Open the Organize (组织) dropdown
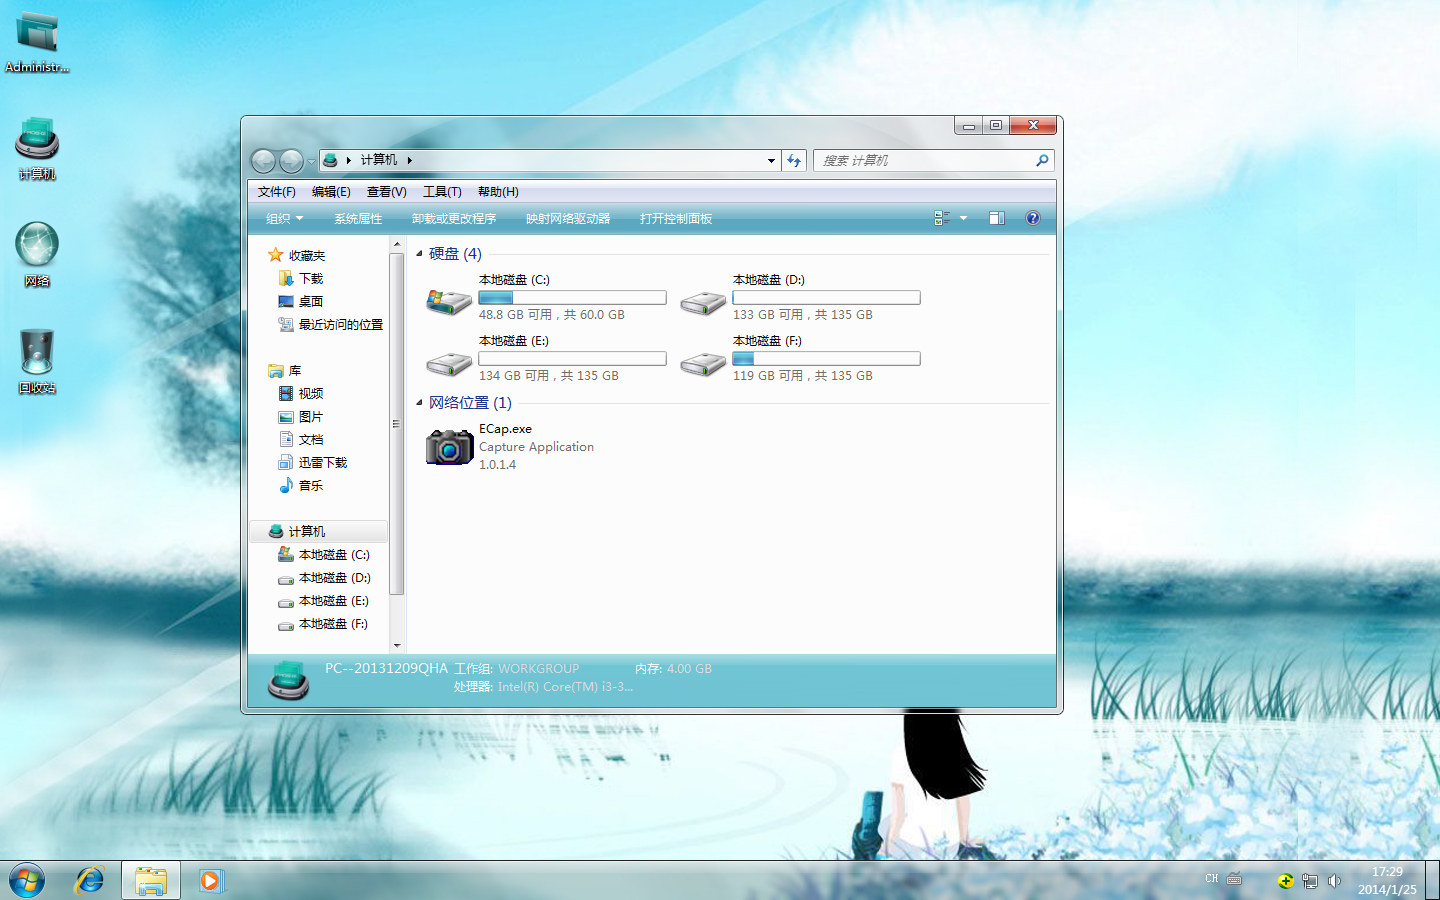Viewport: 1440px width, 900px height. coord(284,218)
